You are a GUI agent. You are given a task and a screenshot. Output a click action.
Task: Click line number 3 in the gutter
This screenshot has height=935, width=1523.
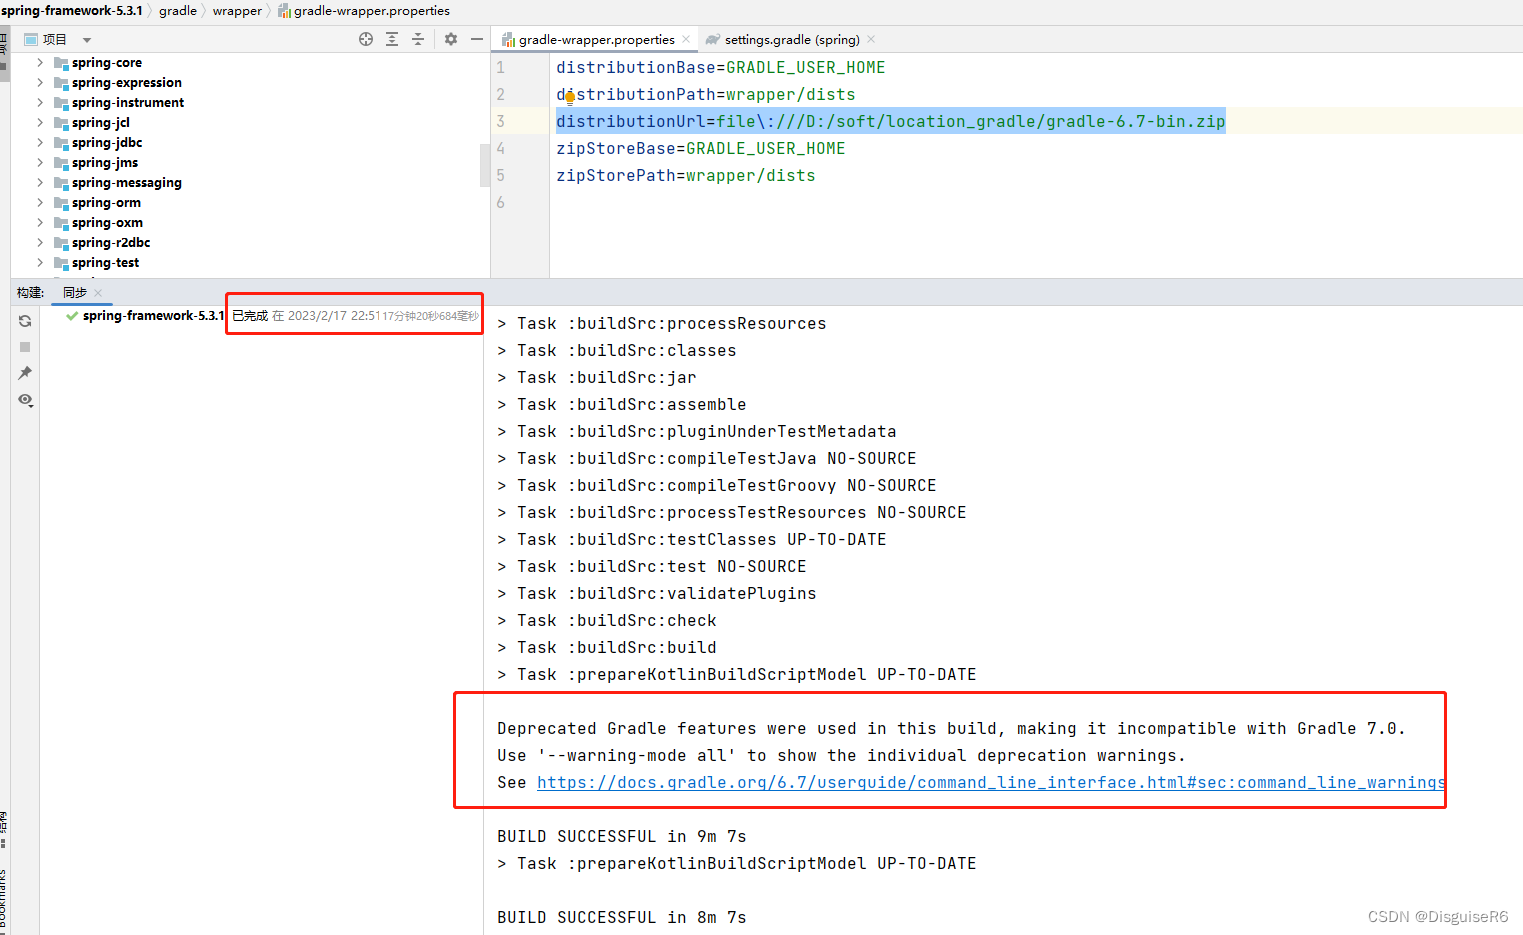coord(501,121)
